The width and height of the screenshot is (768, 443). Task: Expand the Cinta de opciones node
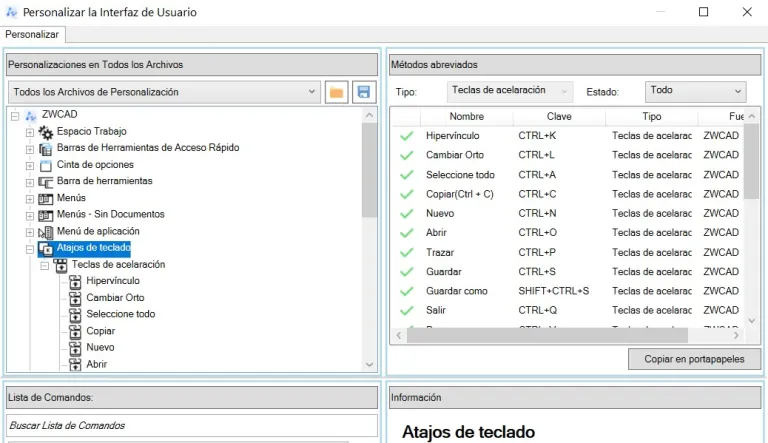(30, 166)
